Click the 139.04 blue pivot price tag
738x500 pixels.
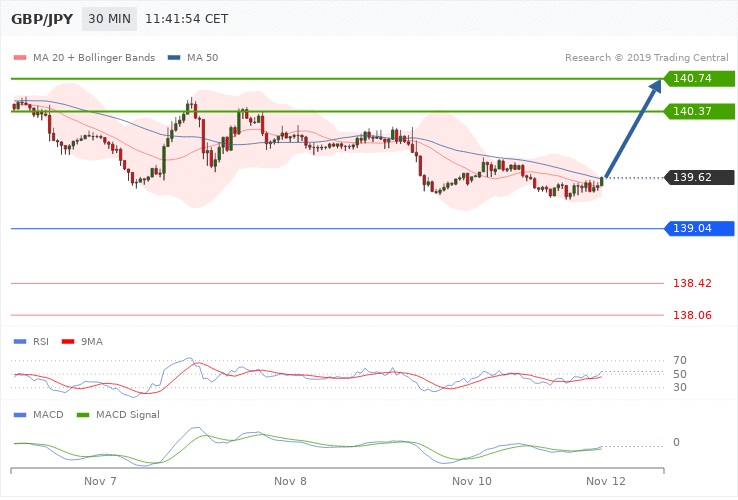point(699,229)
